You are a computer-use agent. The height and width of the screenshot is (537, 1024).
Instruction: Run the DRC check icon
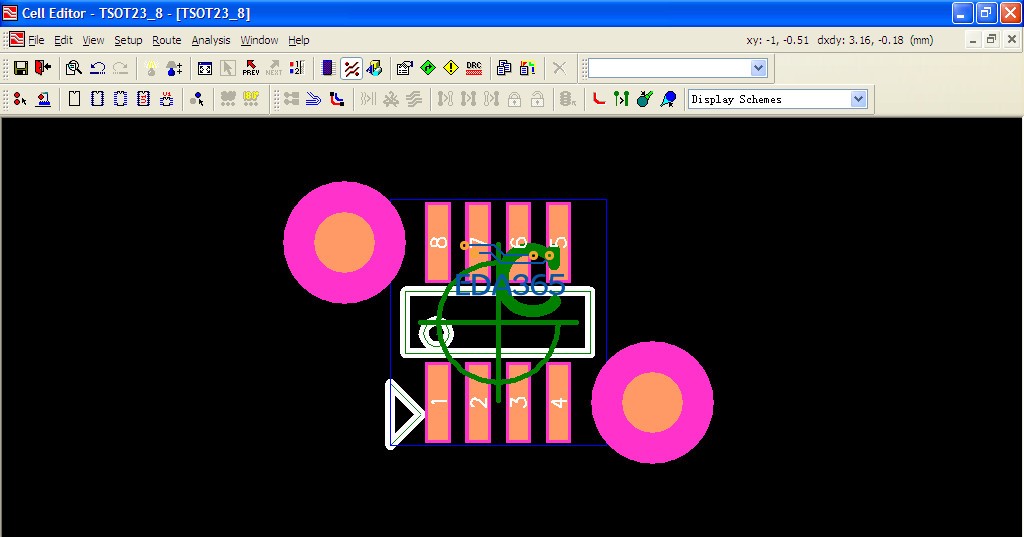point(474,68)
